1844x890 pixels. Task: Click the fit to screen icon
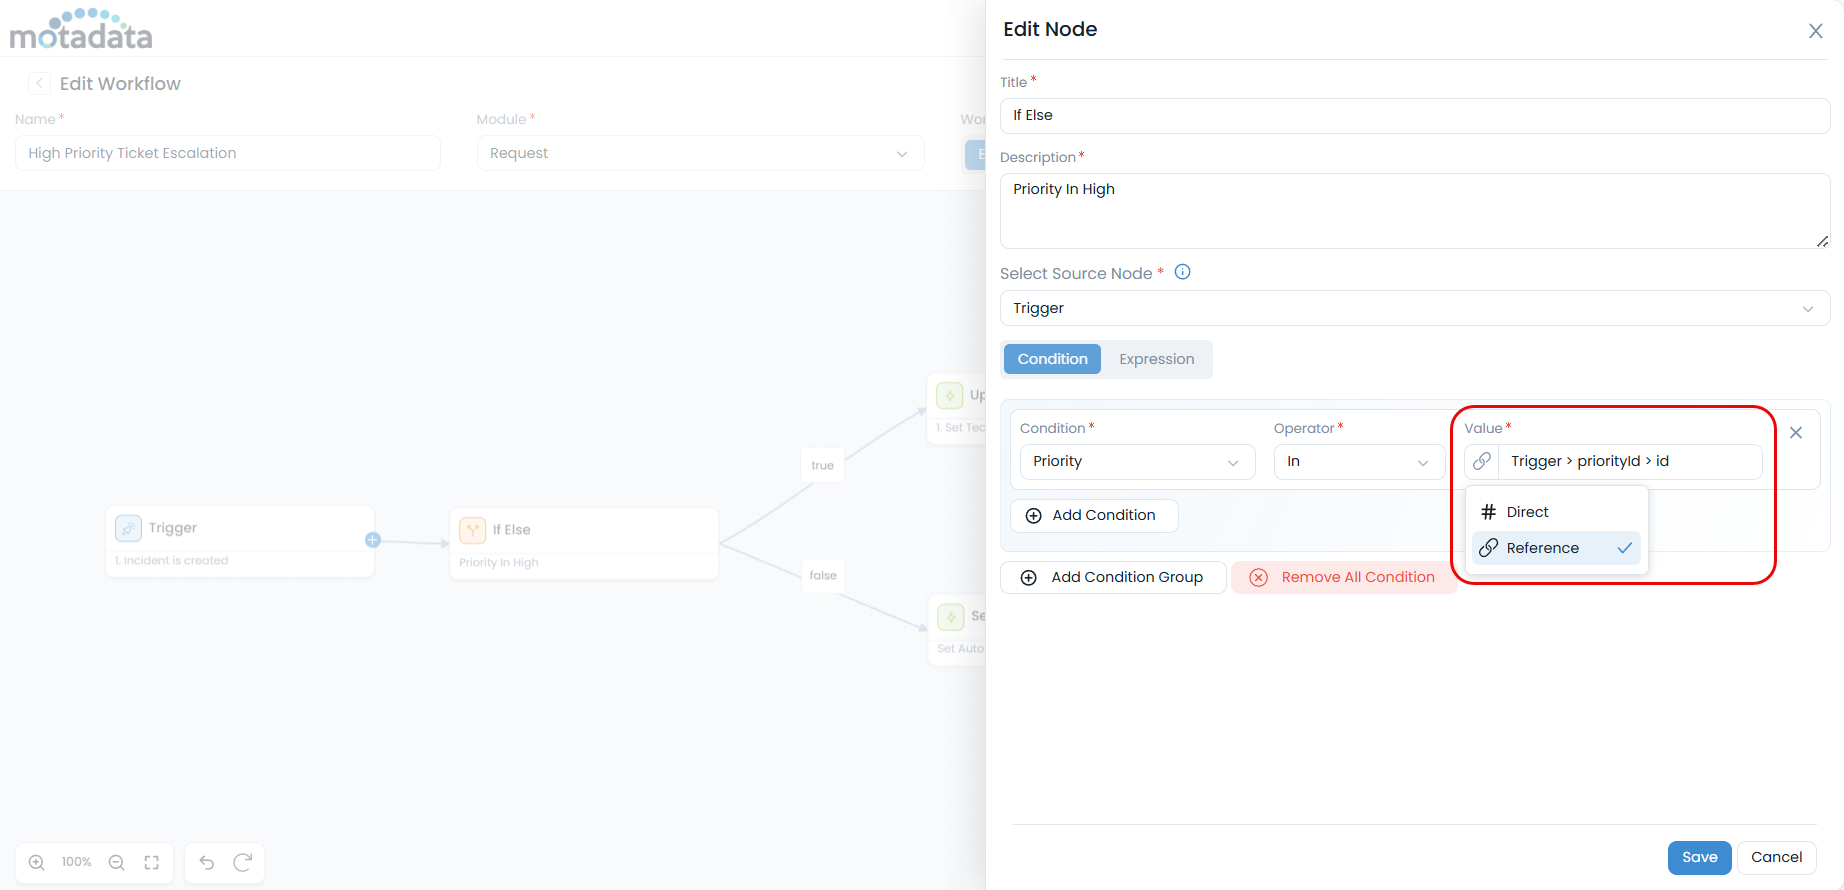(x=152, y=862)
